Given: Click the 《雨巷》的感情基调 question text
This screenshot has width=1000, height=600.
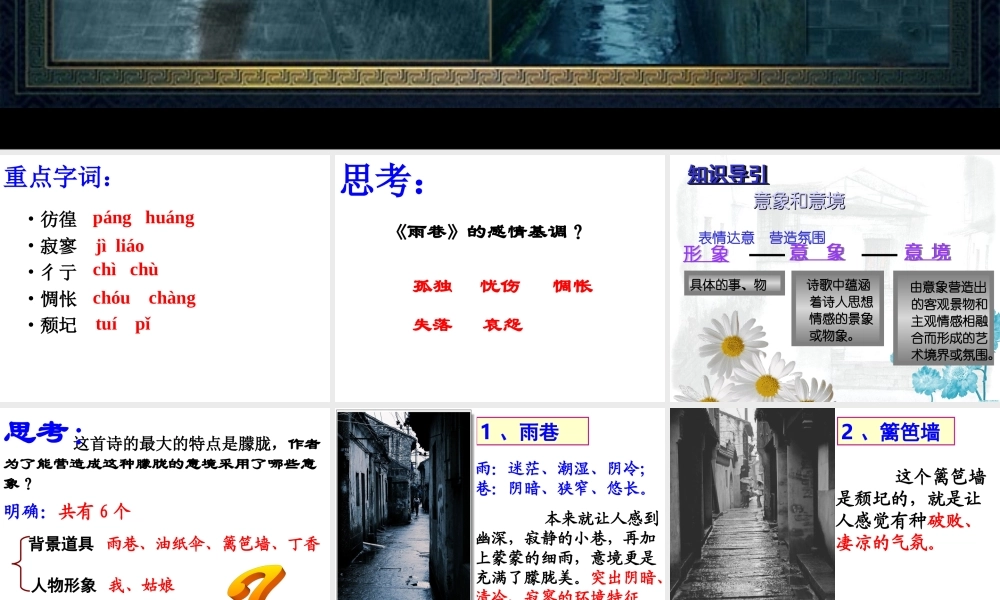Looking at the screenshot, I should tap(488, 232).
